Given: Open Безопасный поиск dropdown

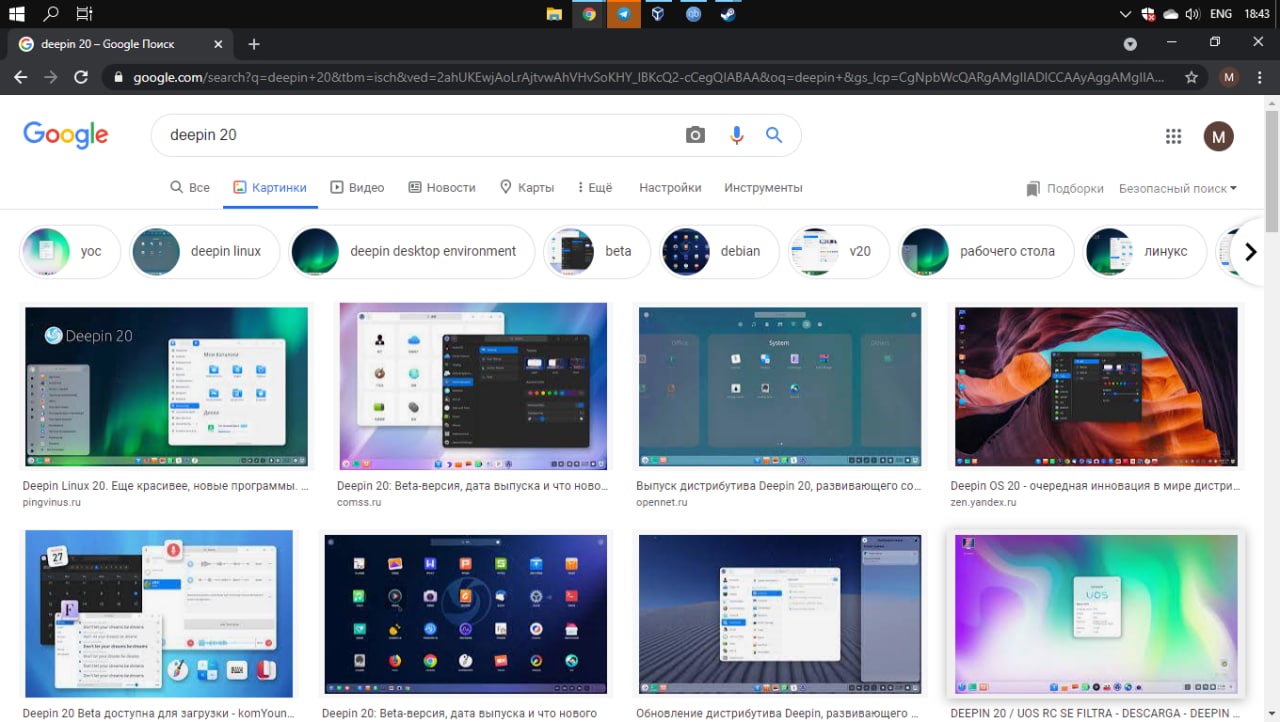Looking at the screenshot, I should (x=1177, y=188).
